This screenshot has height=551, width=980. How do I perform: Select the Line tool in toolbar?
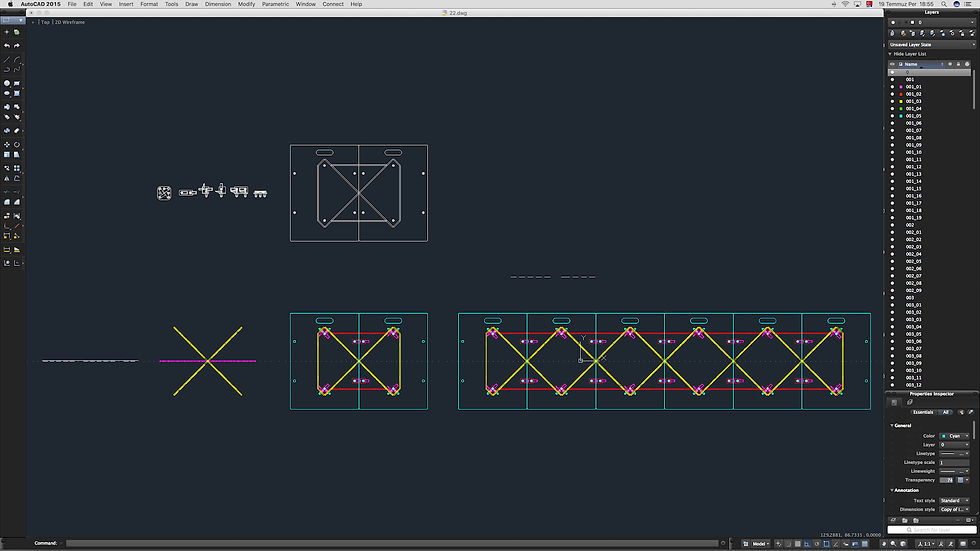(x=7, y=59)
